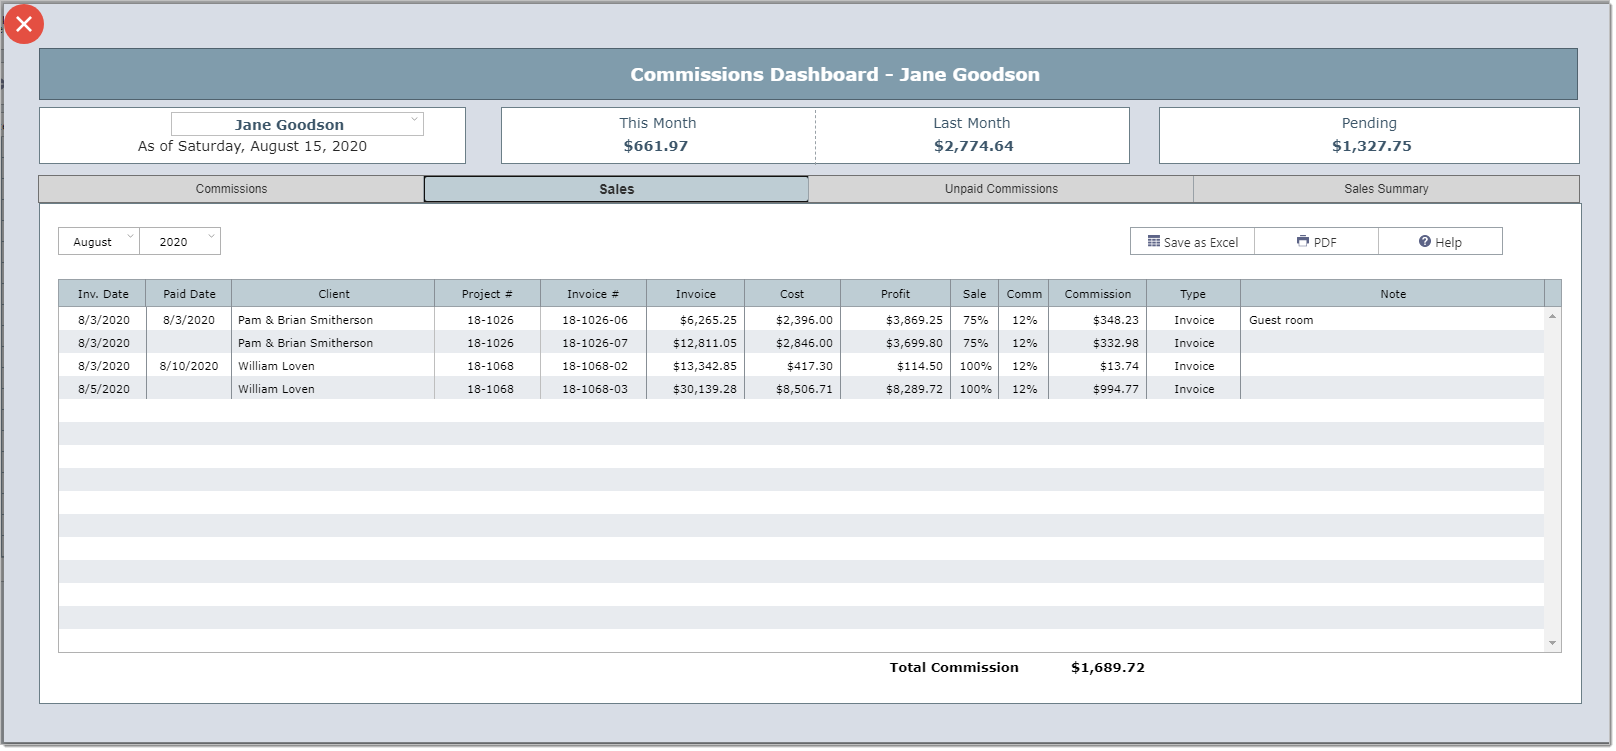Click the Sale column header
Screen dimensions: 1616x751
point(975,294)
